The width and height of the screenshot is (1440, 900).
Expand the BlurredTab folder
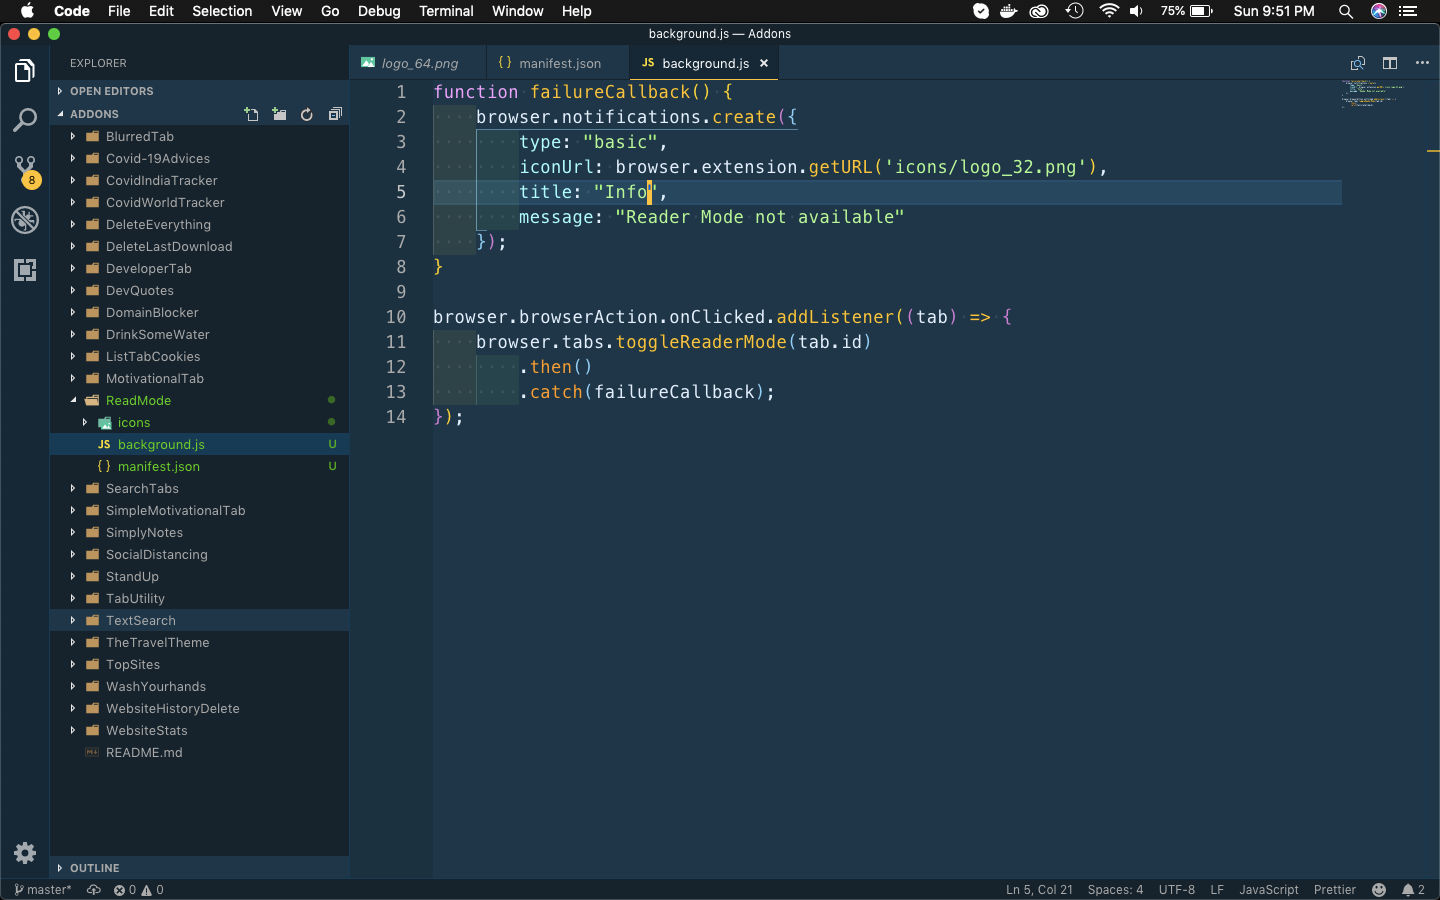(200, 136)
